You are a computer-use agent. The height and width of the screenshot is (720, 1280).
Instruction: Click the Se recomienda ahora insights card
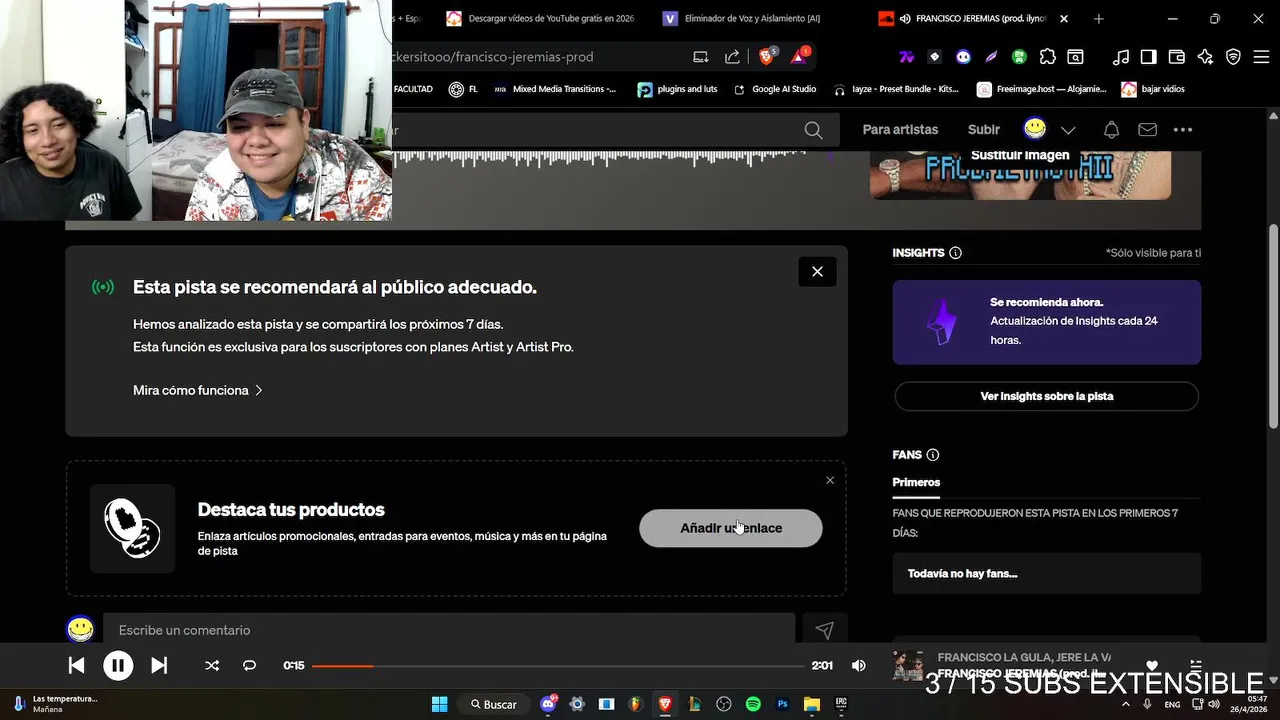(x=1047, y=322)
